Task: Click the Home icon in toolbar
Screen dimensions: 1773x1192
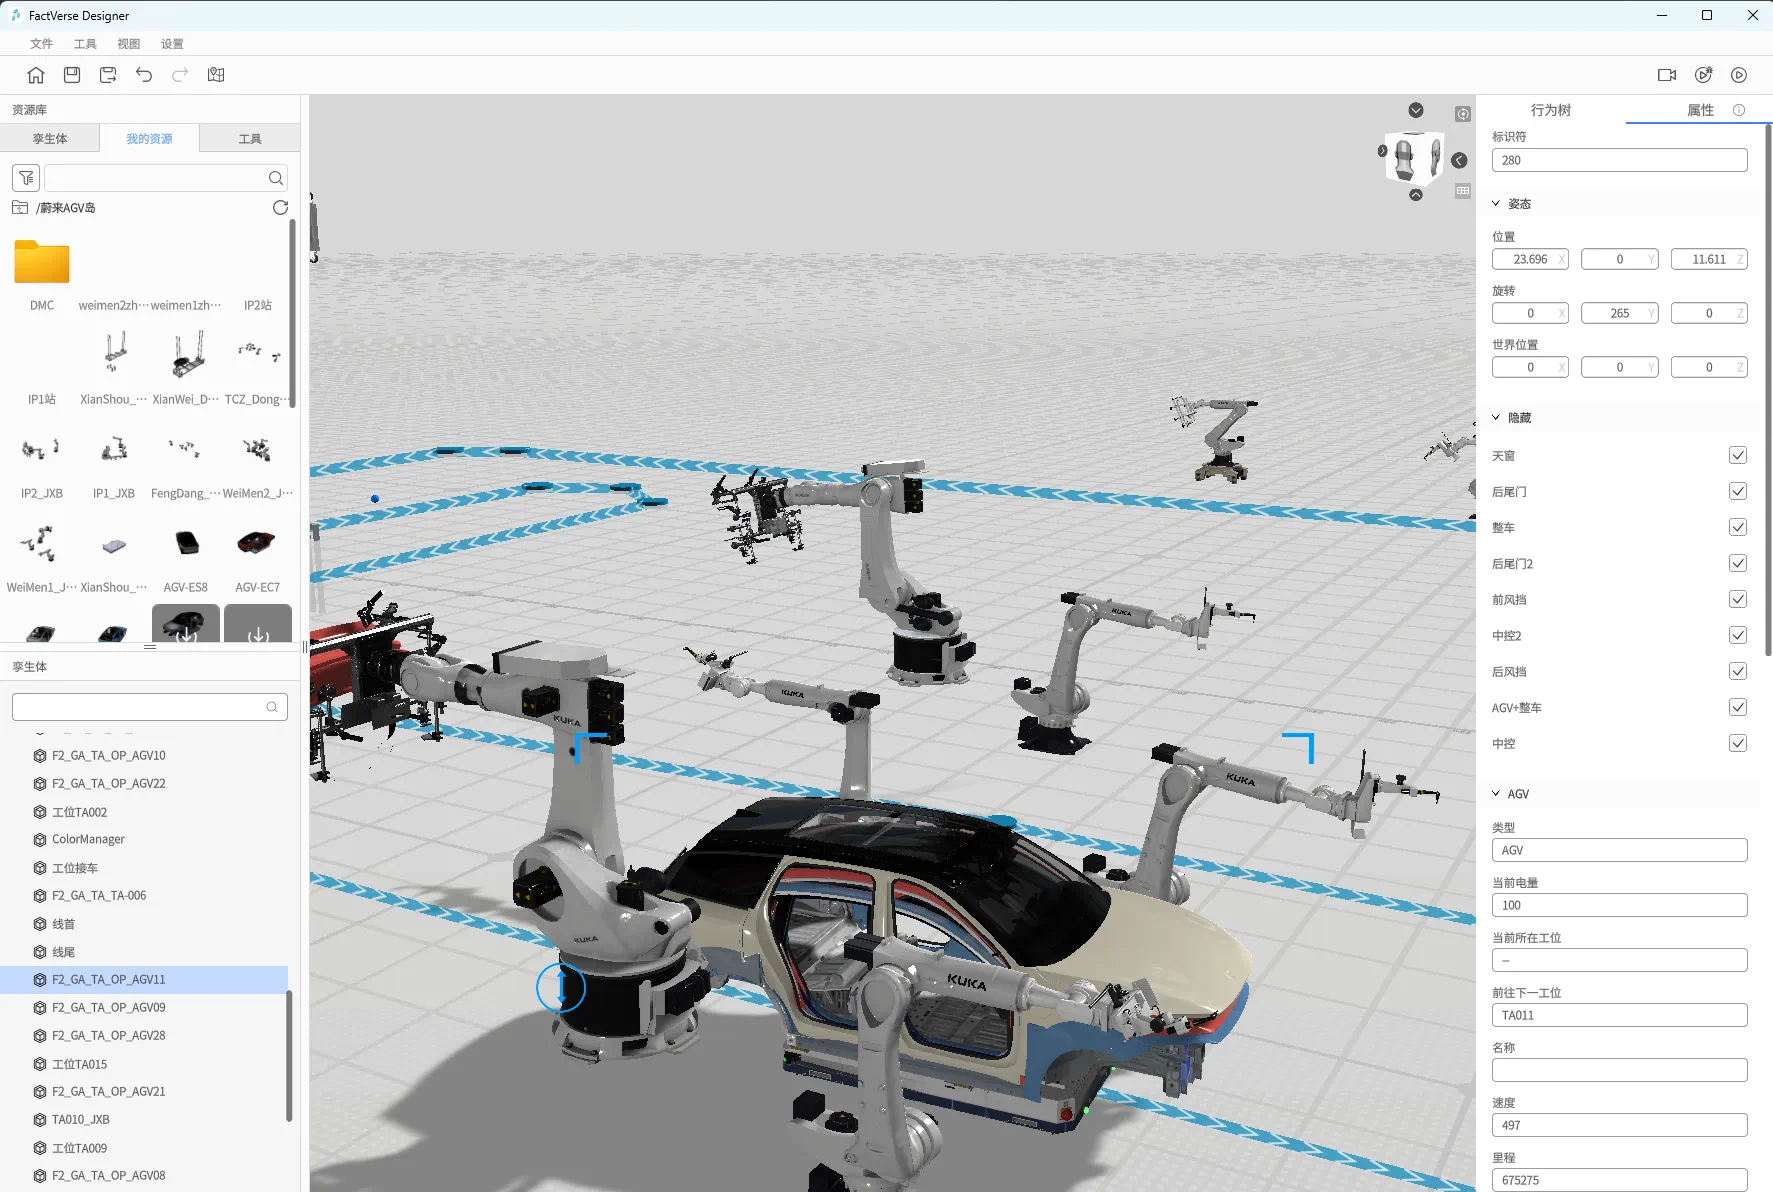Action: coord(36,75)
